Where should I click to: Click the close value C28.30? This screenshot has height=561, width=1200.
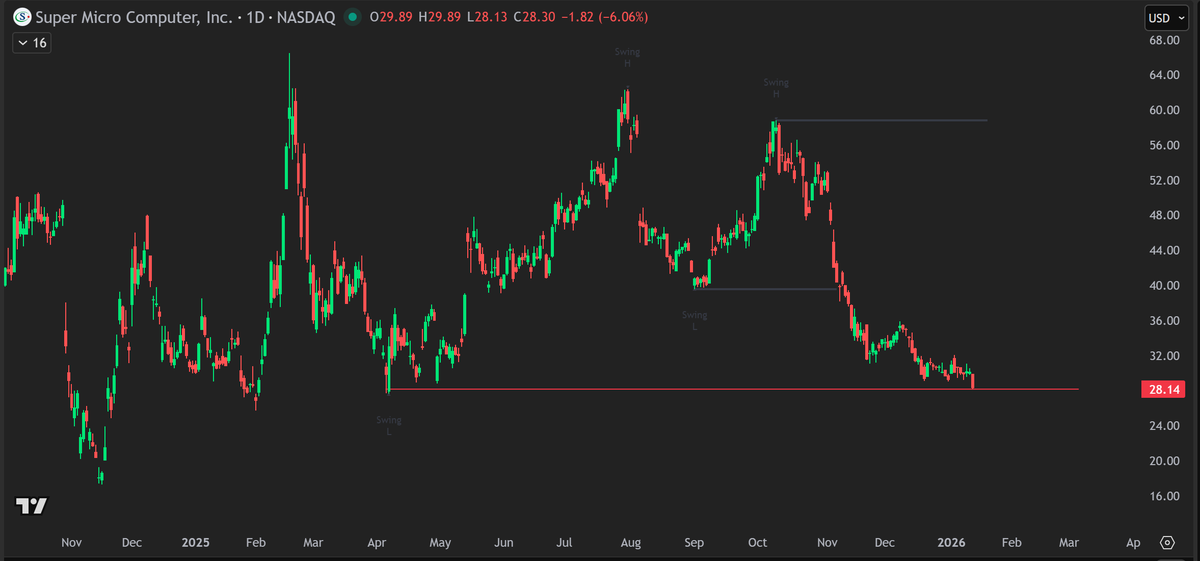point(535,17)
